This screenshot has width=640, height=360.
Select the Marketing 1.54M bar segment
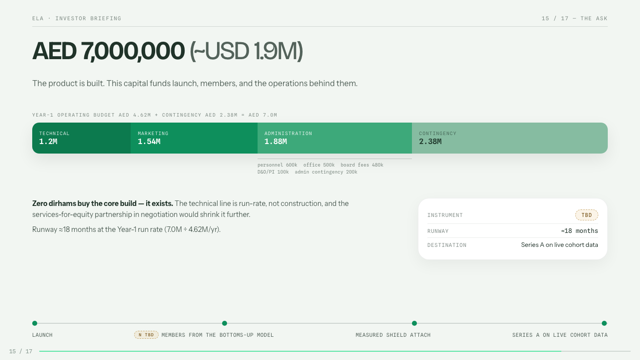194,138
